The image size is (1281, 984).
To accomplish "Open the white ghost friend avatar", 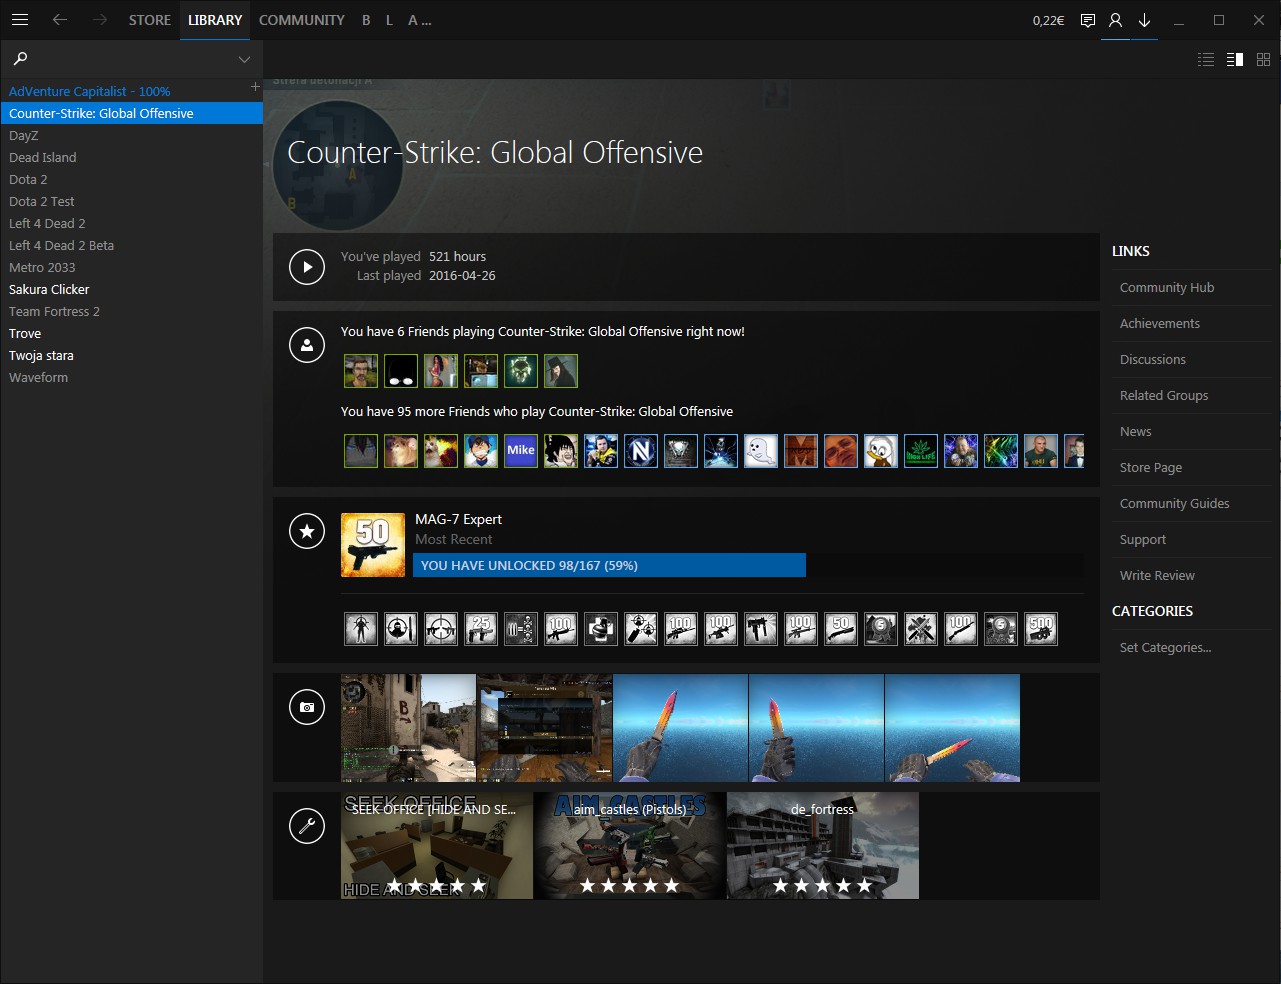I will 761,451.
